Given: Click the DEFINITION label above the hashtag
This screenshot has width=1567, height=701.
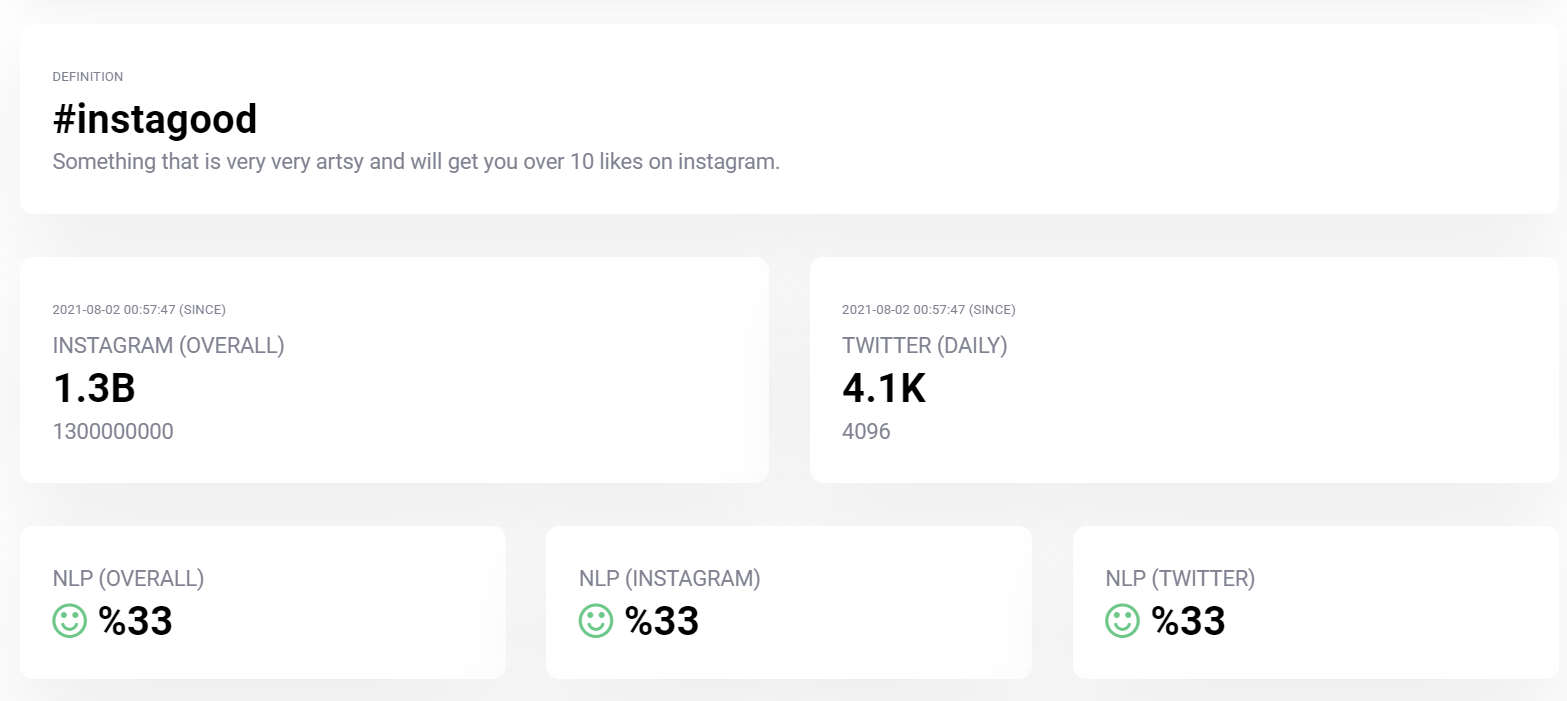Looking at the screenshot, I should tap(88, 77).
